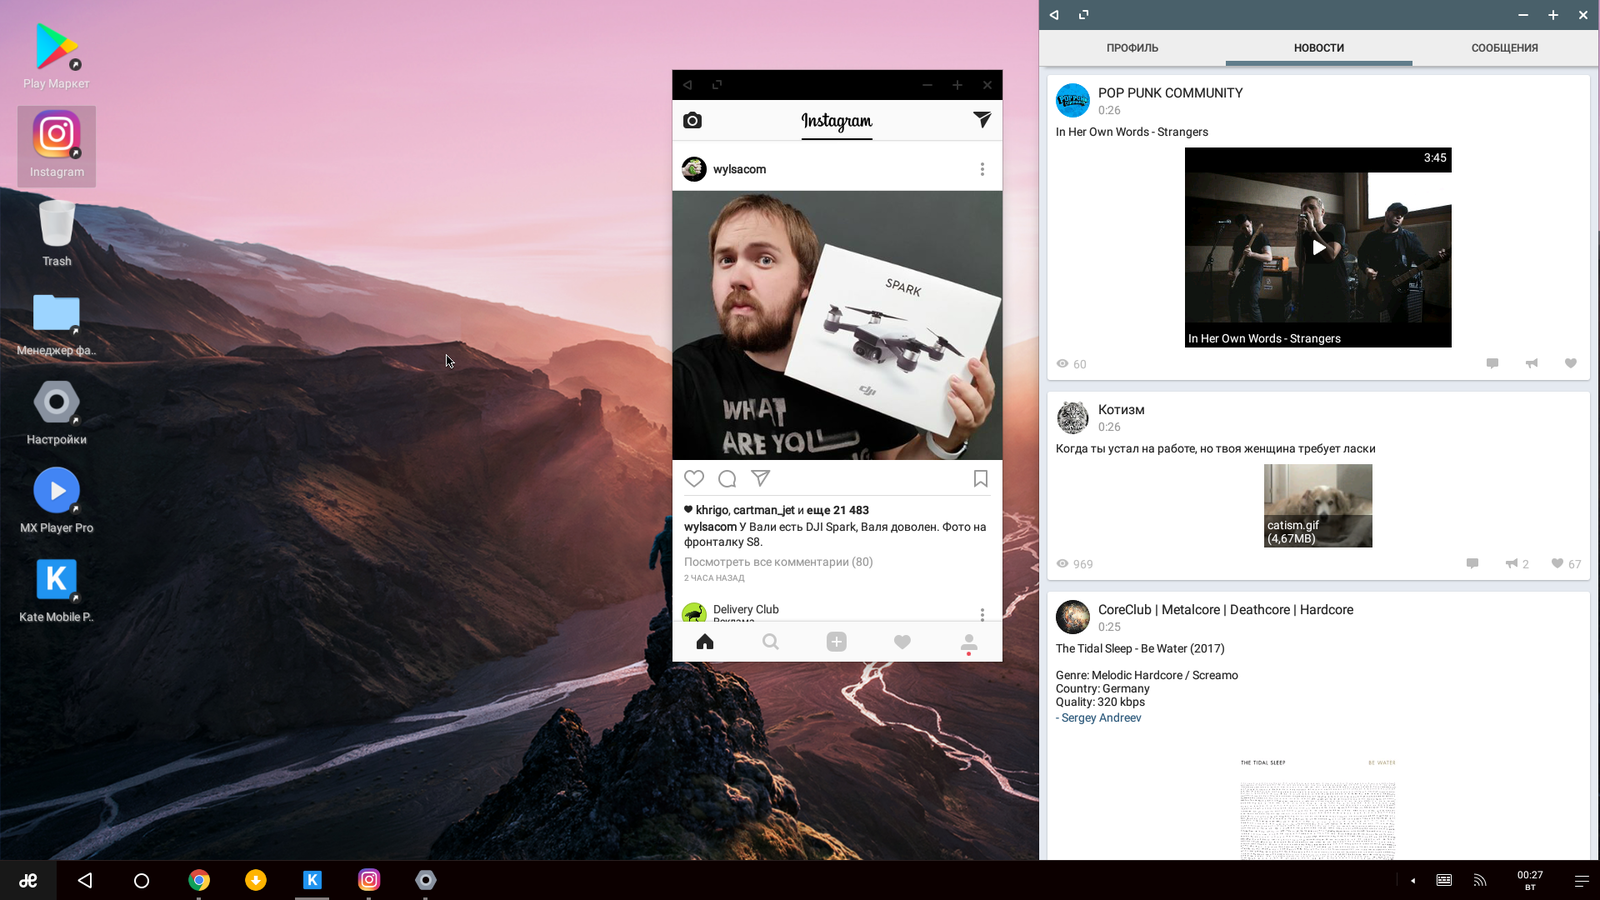Viewport: 1600px width, 900px height.
Task: Open Instagram direct messages paper plane
Action: (982, 120)
